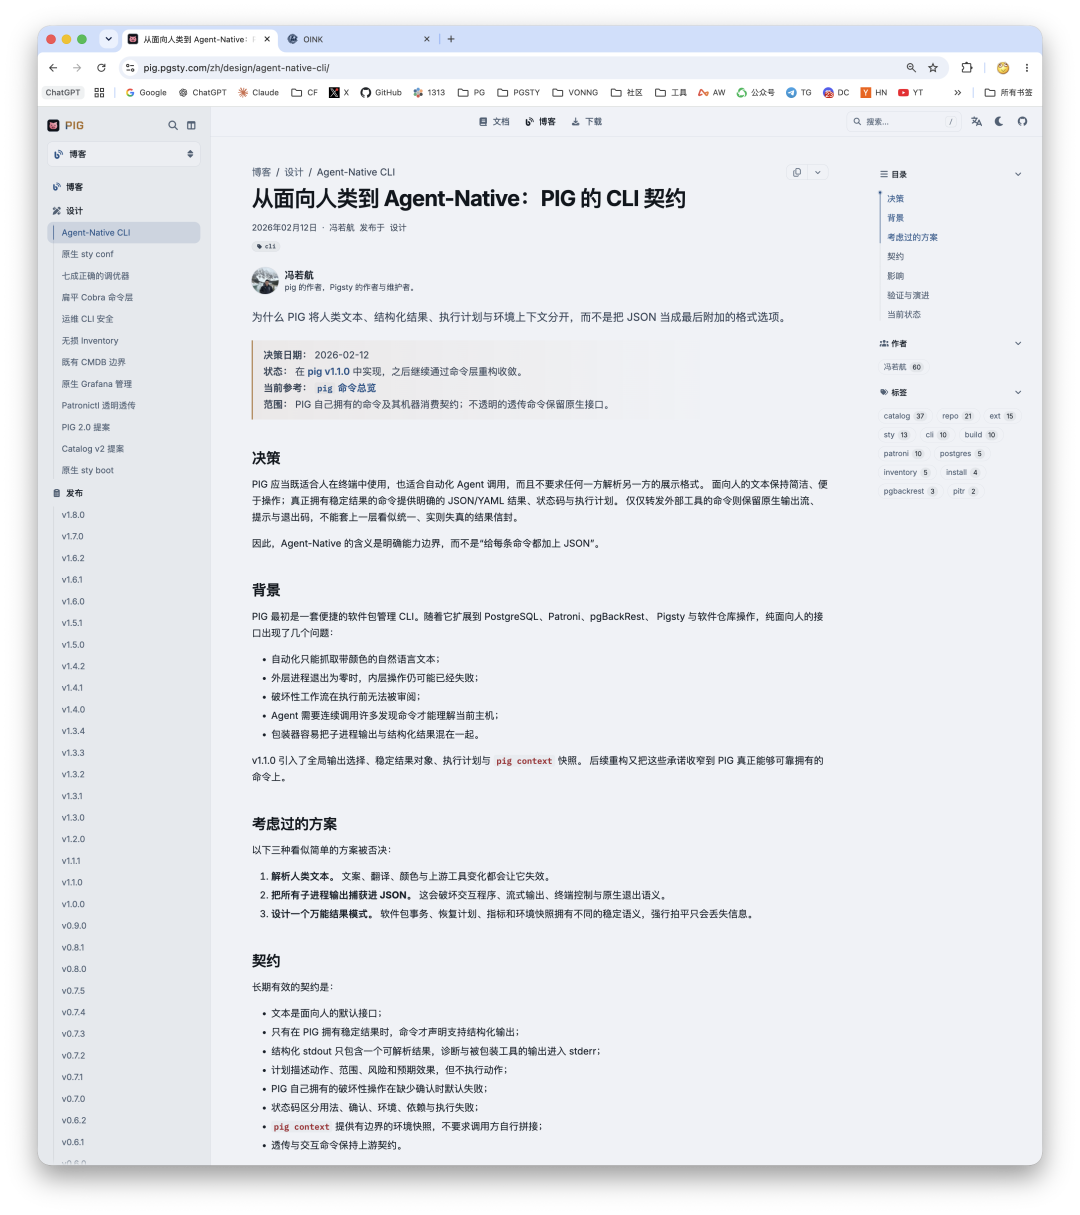Bookmark this page with the star icon
Viewport: 1080px width, 1215px height.
pyautogui.click(x=933, y=68)
